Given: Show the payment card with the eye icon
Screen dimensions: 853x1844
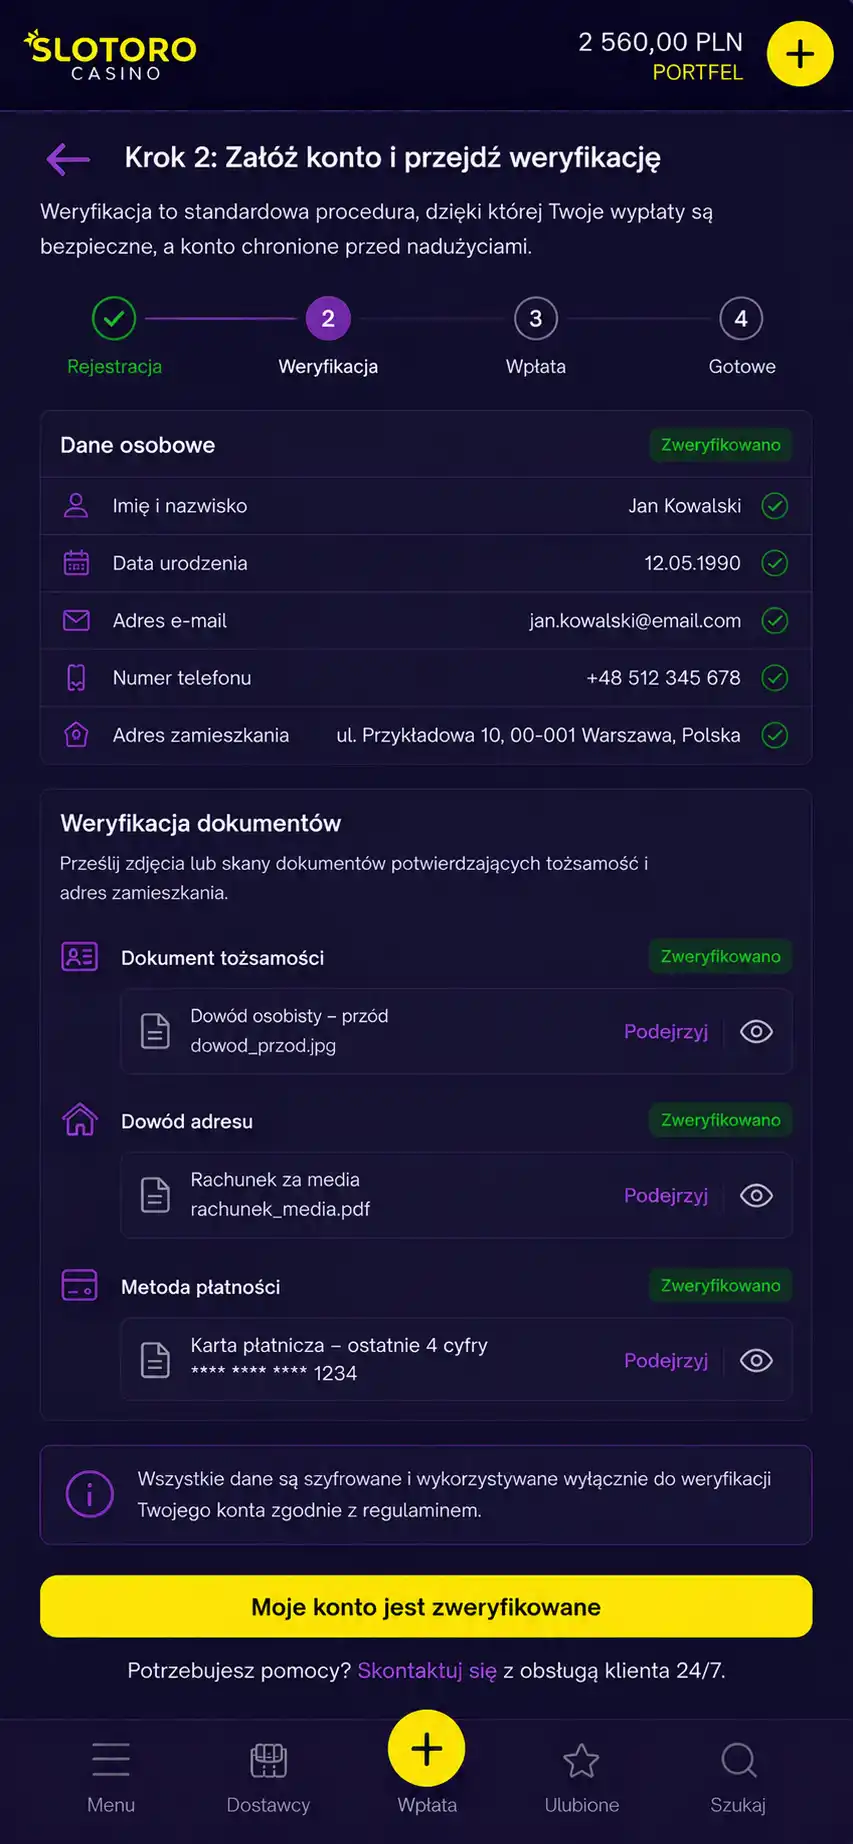Looking at the screenshot, I should [756, 1360].
